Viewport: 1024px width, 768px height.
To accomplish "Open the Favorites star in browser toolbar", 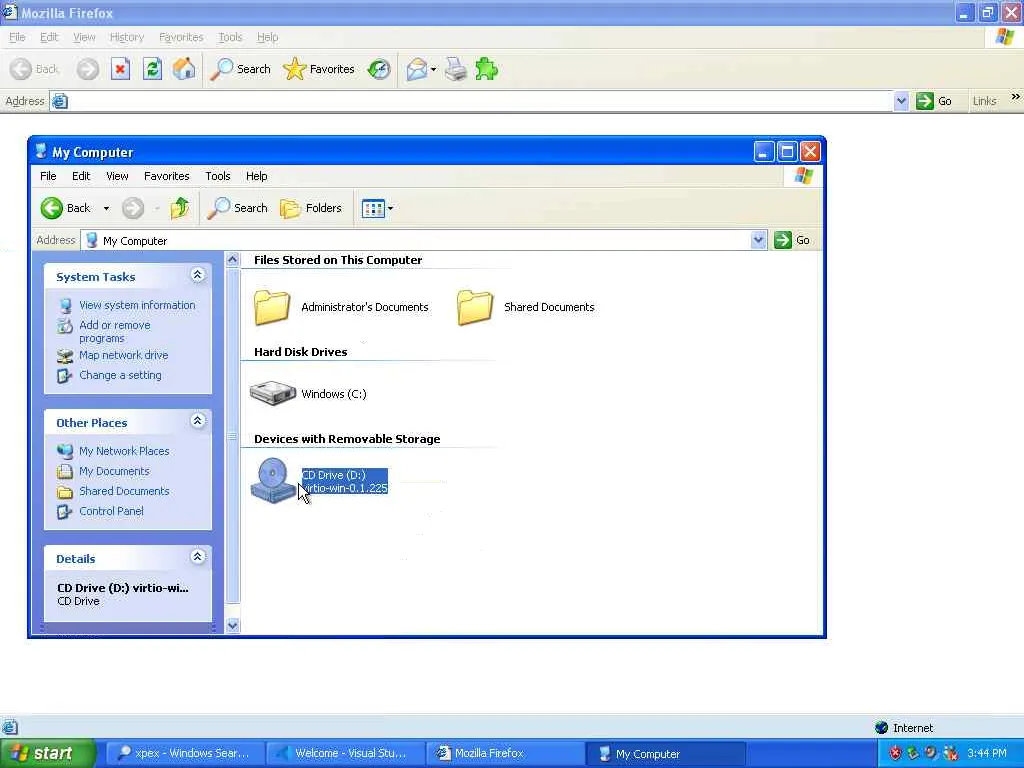I will coord(319,69).
